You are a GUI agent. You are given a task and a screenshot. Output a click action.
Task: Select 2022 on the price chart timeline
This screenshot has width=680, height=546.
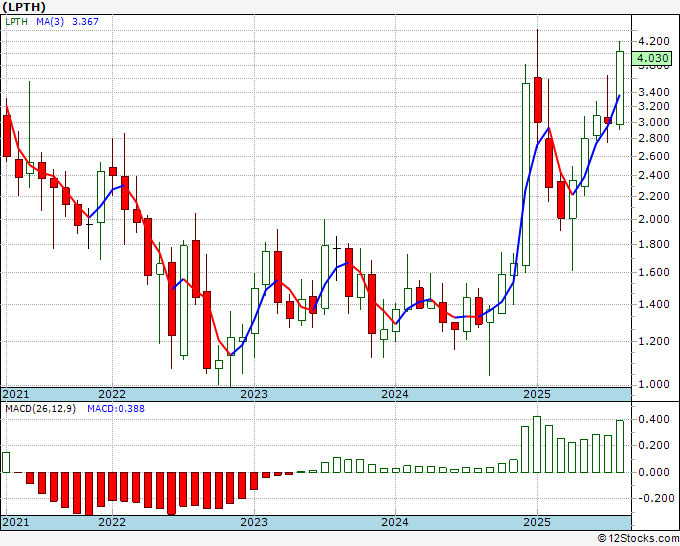112,394
